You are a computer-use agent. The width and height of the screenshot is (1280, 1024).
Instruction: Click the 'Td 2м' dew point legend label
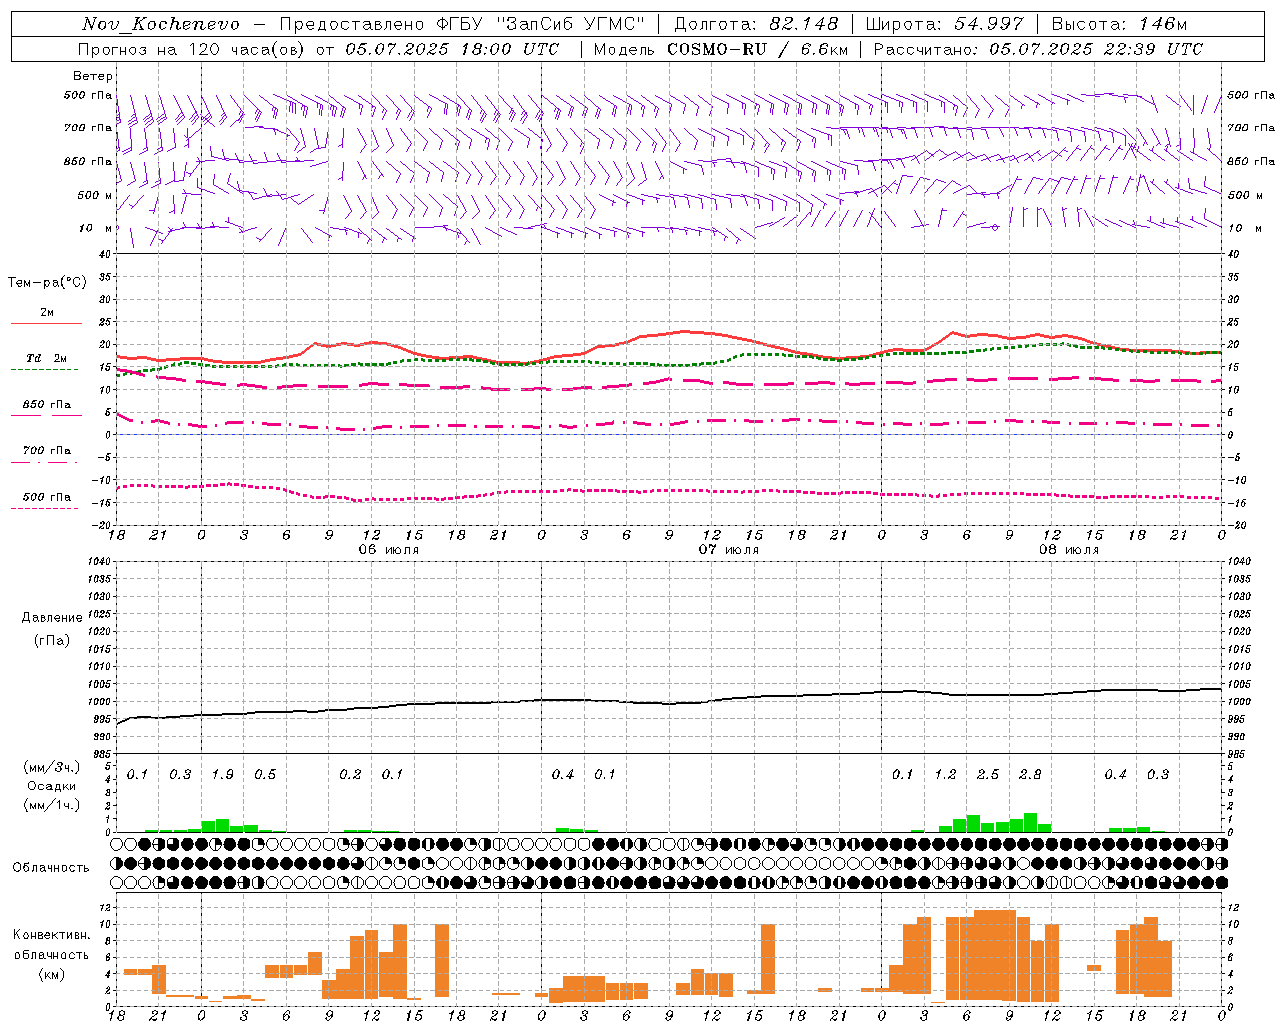point(46,358)
